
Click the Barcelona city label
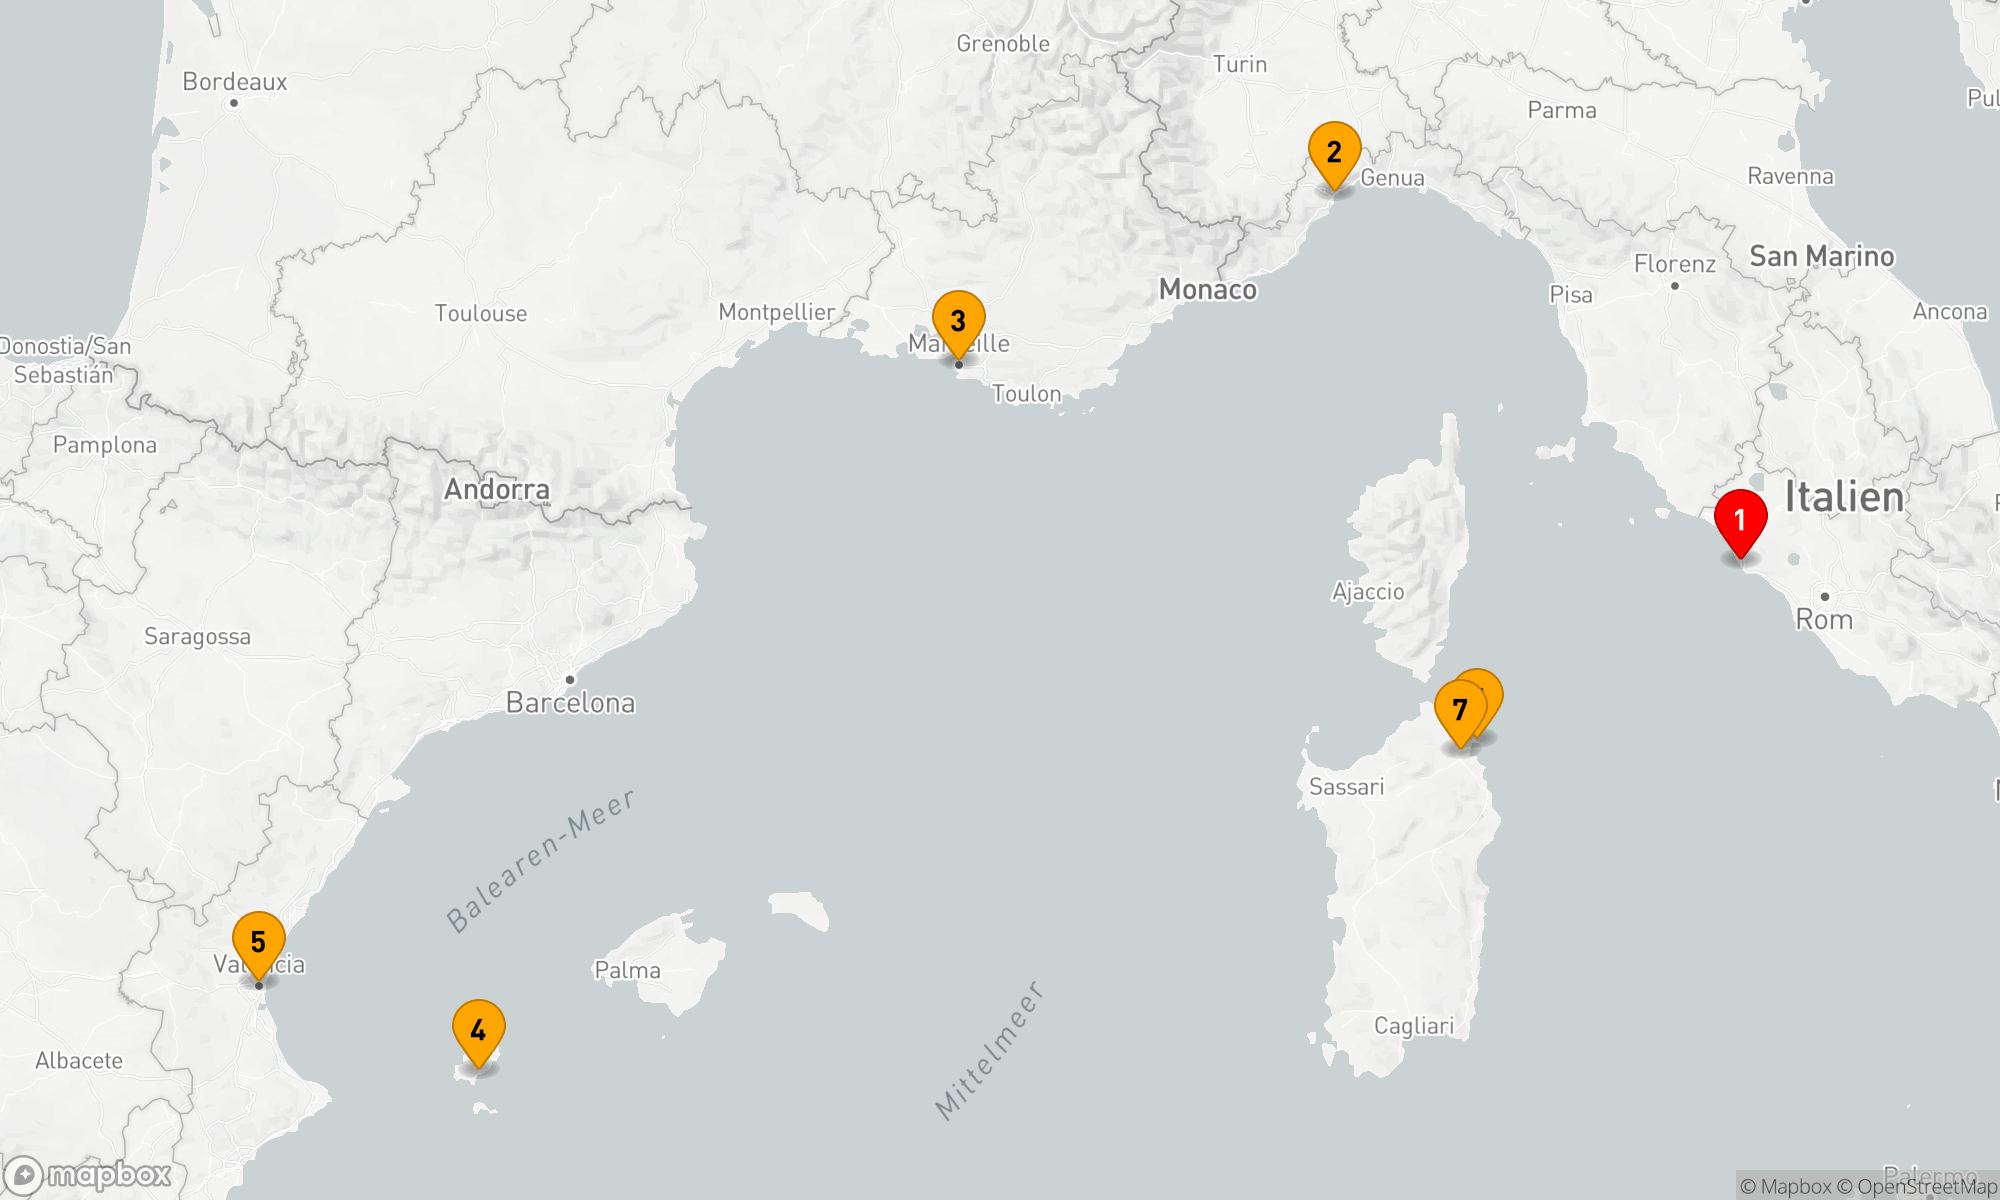click(x=570, y=703)
